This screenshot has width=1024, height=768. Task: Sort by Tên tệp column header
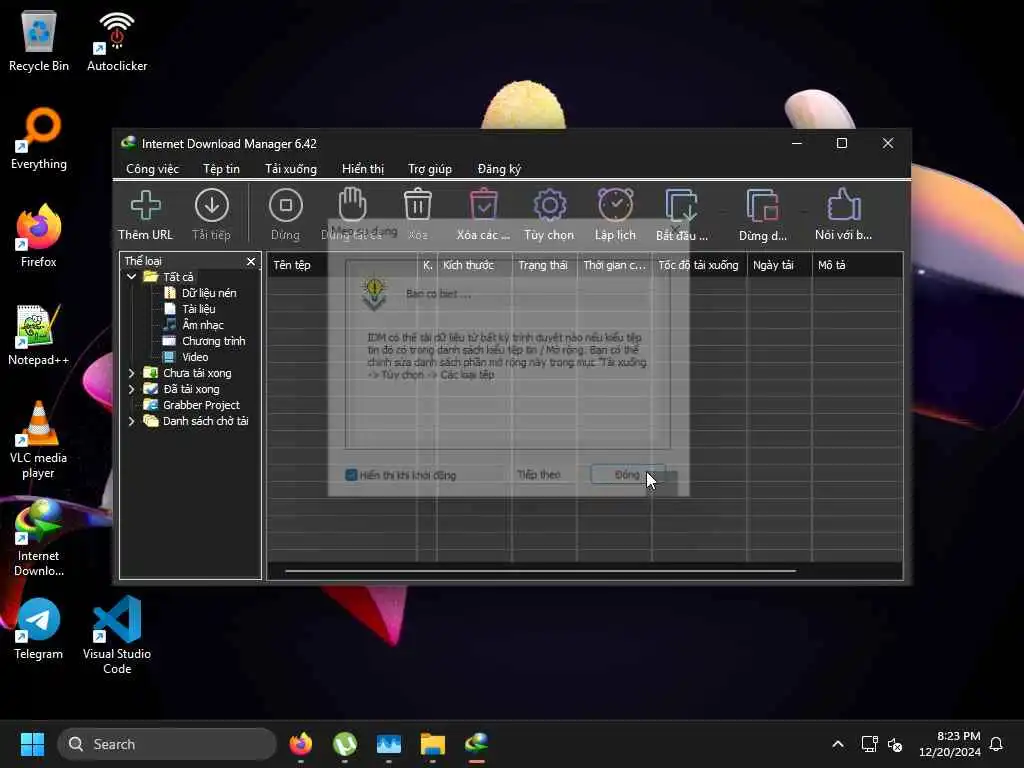(x=342, y=265)
